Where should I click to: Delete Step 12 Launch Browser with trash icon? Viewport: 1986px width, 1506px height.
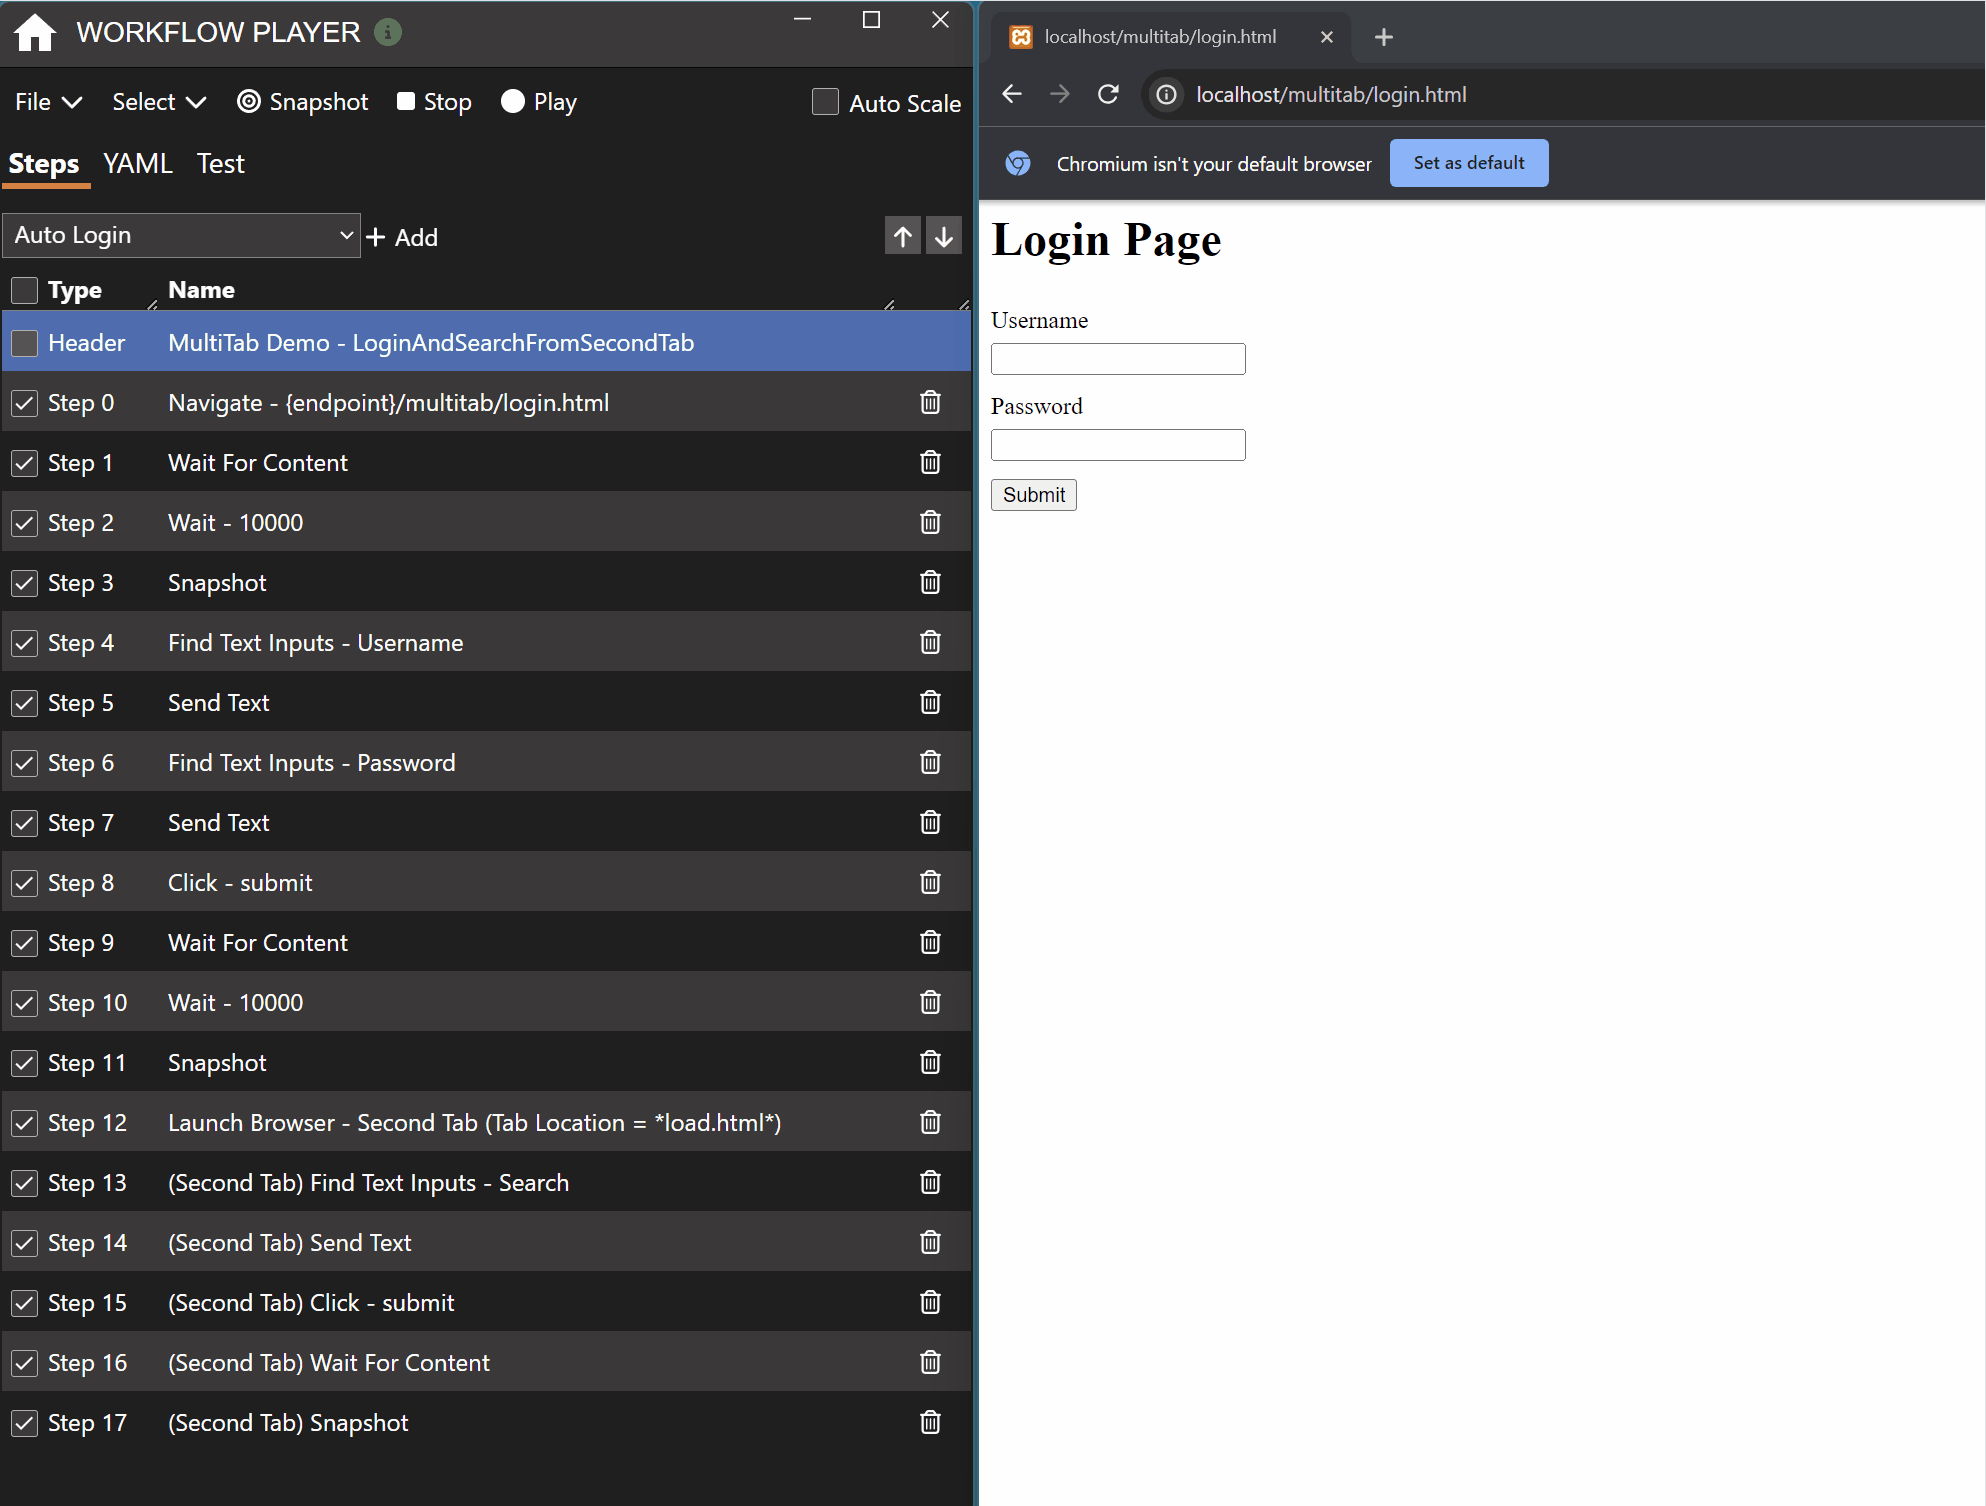point(930,1123)
